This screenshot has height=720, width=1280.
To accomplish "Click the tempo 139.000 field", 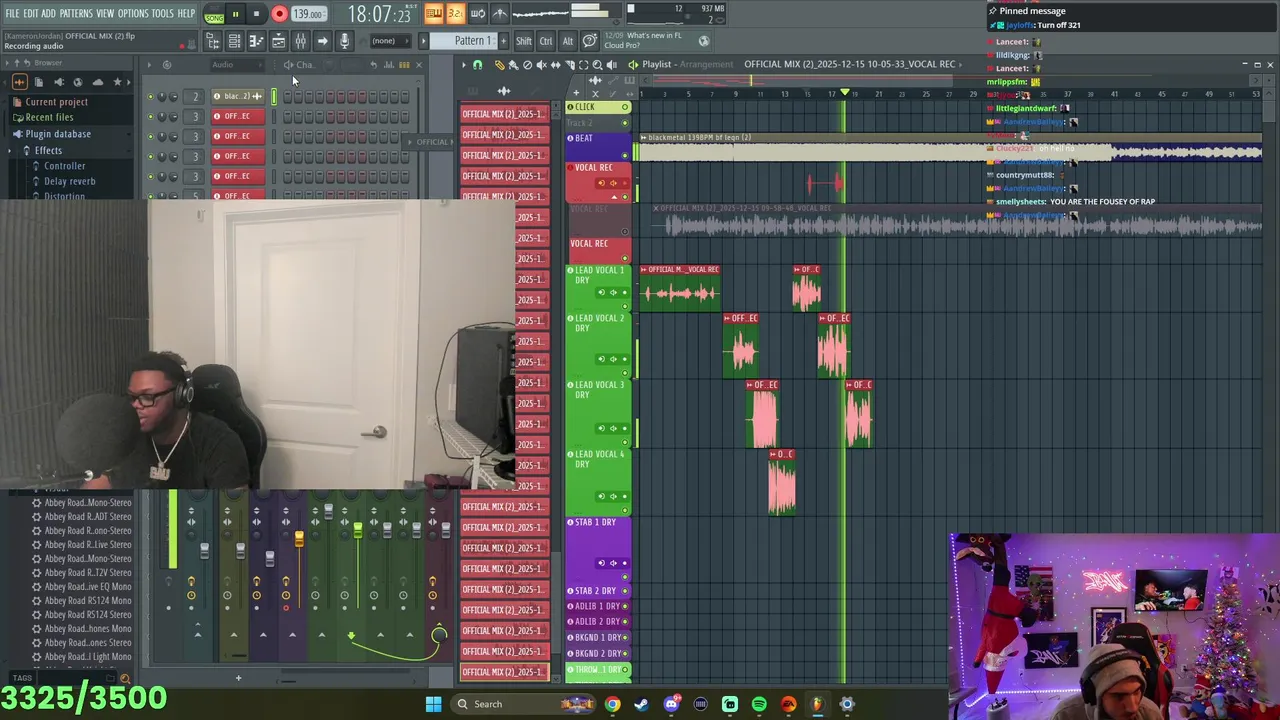I will click(x=309, y=14).
